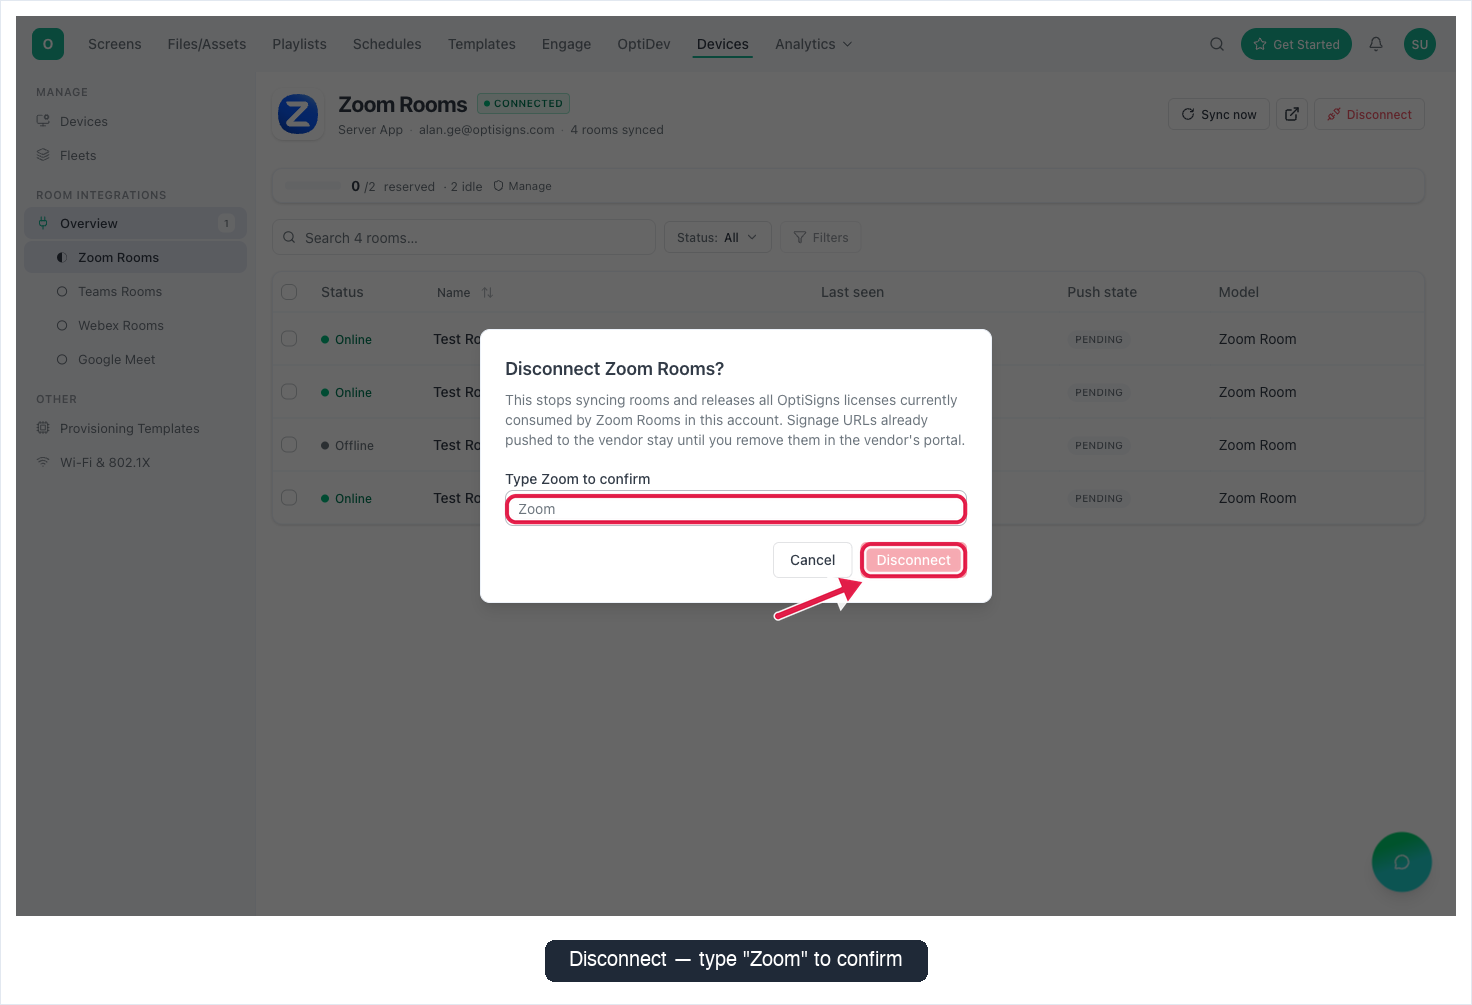Viewport: 1472px width, 1005px height.
Task: Toggle the select-all rooms checkbox
Action: coord(289,292)
